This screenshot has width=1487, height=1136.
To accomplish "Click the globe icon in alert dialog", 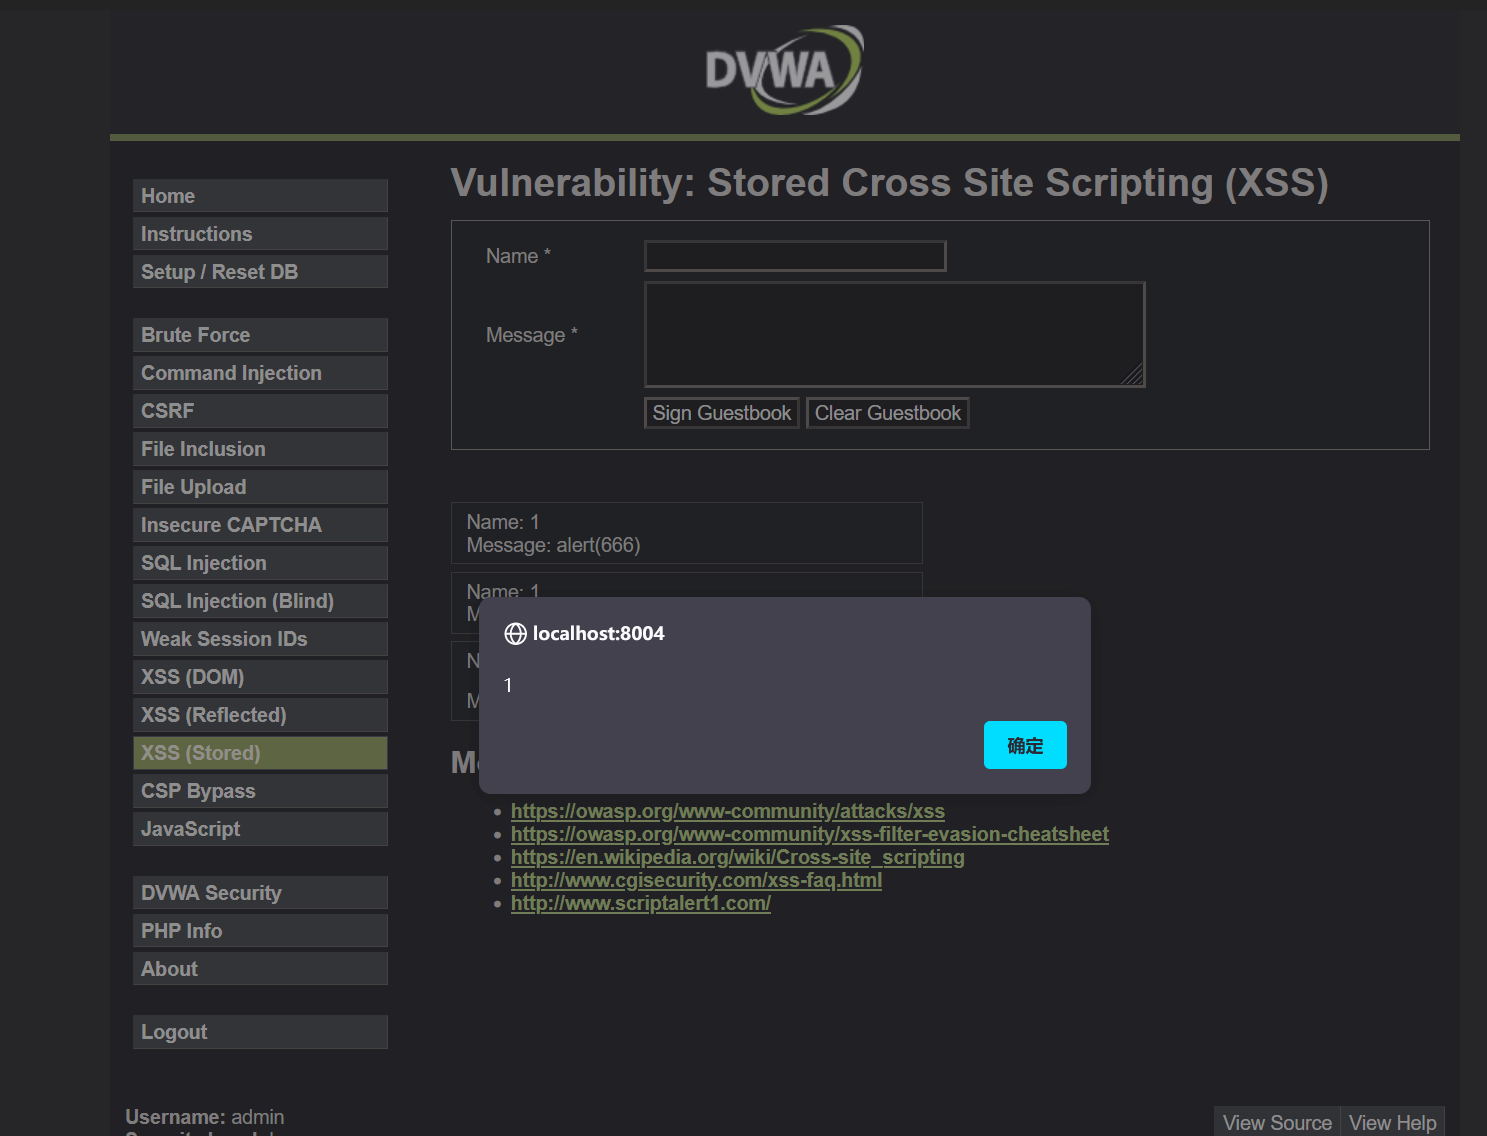I will [515, 634].
